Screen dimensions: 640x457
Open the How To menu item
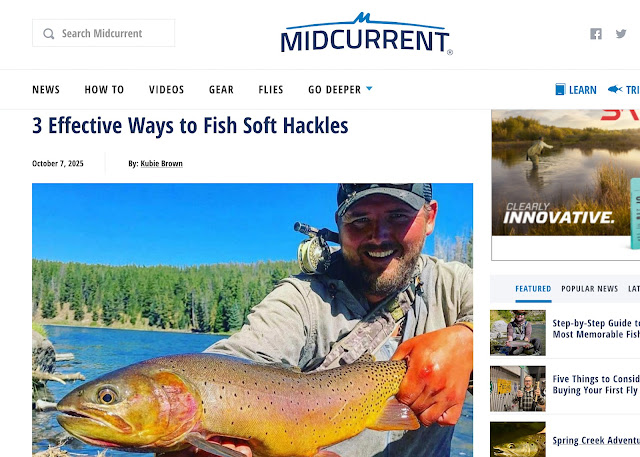(x=104, y=90)
